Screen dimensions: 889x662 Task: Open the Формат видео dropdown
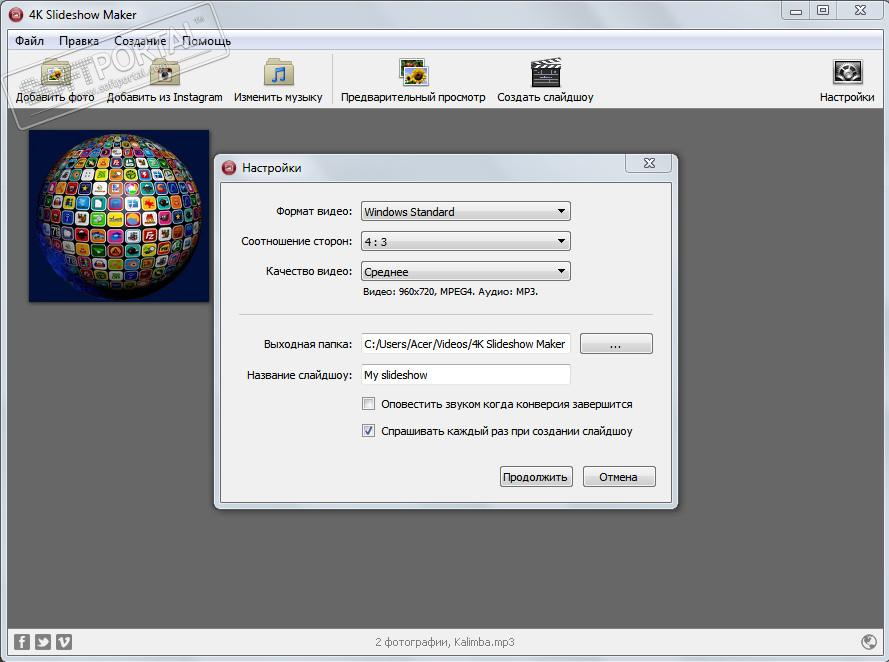coord(465,211)
